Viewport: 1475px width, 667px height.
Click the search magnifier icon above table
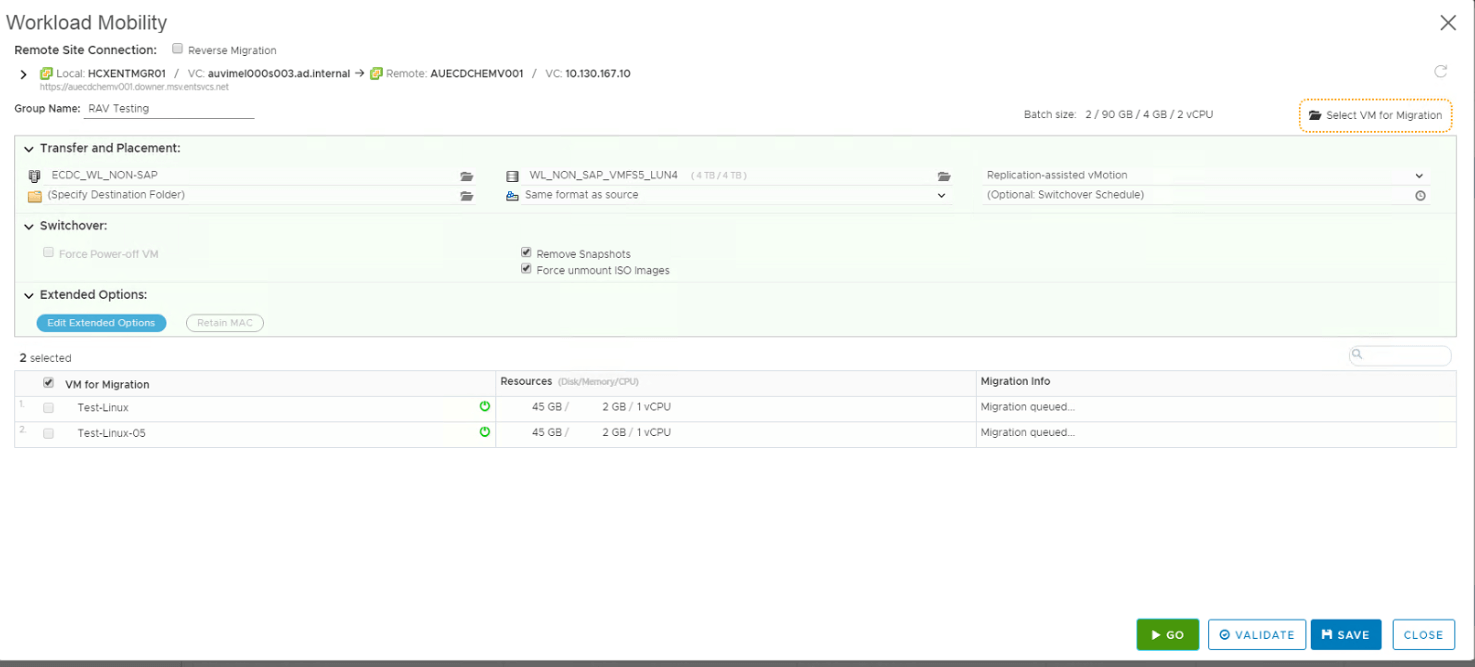coord(1358,355)
